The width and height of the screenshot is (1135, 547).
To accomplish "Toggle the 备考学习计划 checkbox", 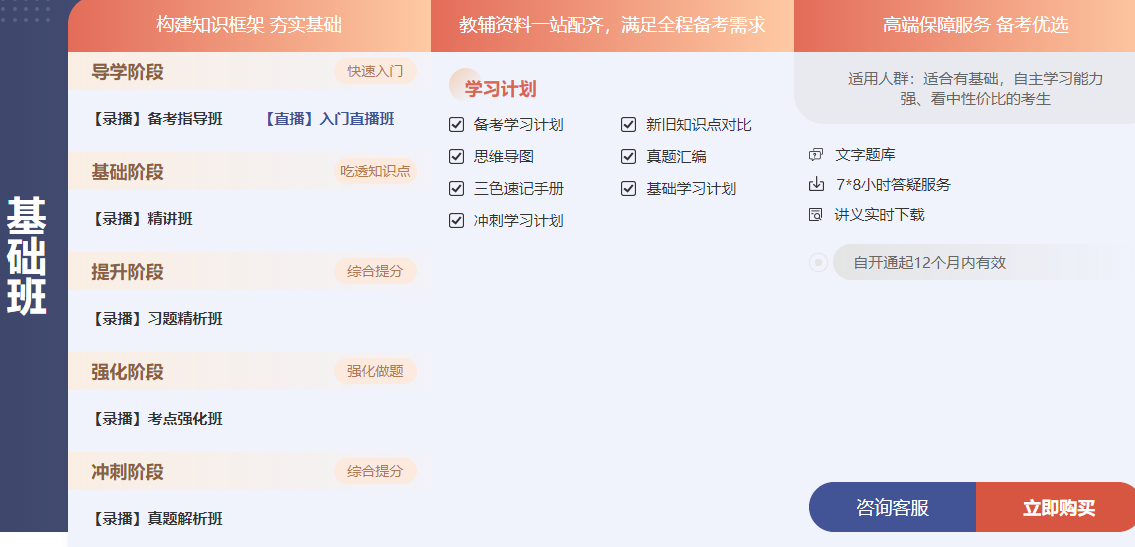I will [x=457, y=125].
